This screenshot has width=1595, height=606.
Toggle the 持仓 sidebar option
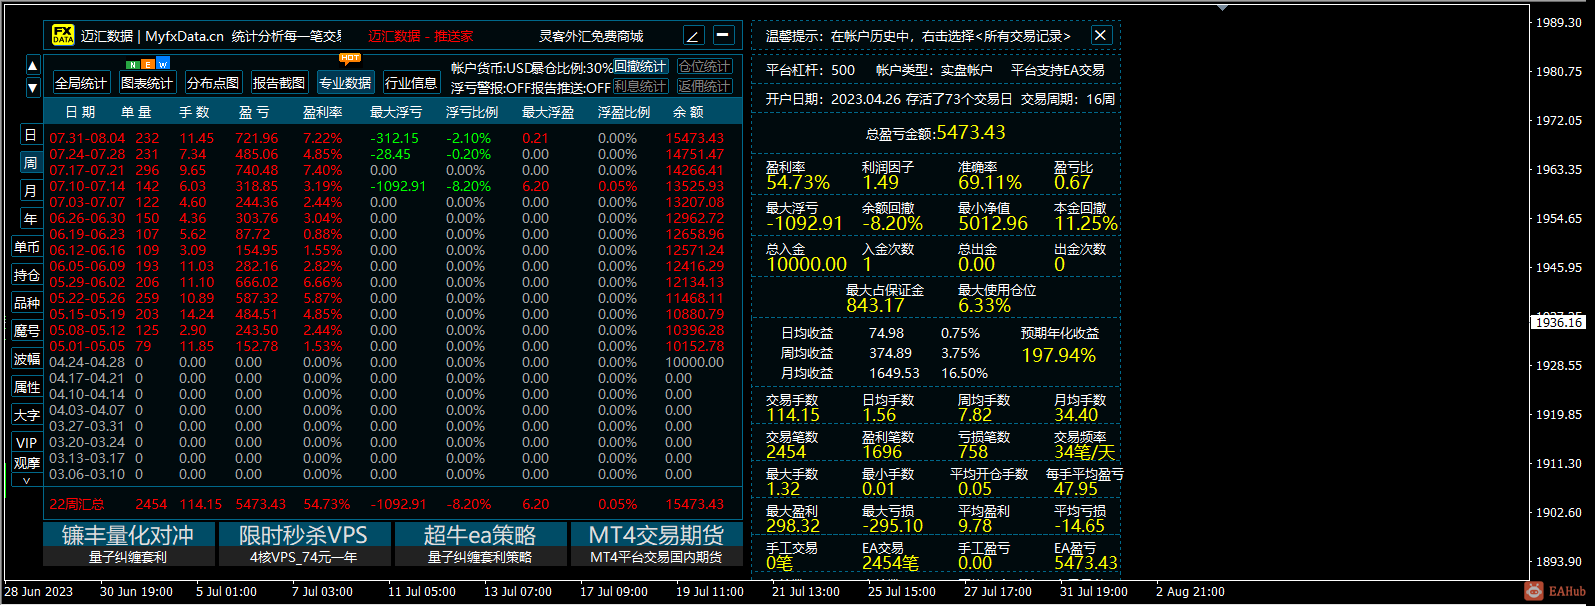pyautogui.click(x=27, y=275)
